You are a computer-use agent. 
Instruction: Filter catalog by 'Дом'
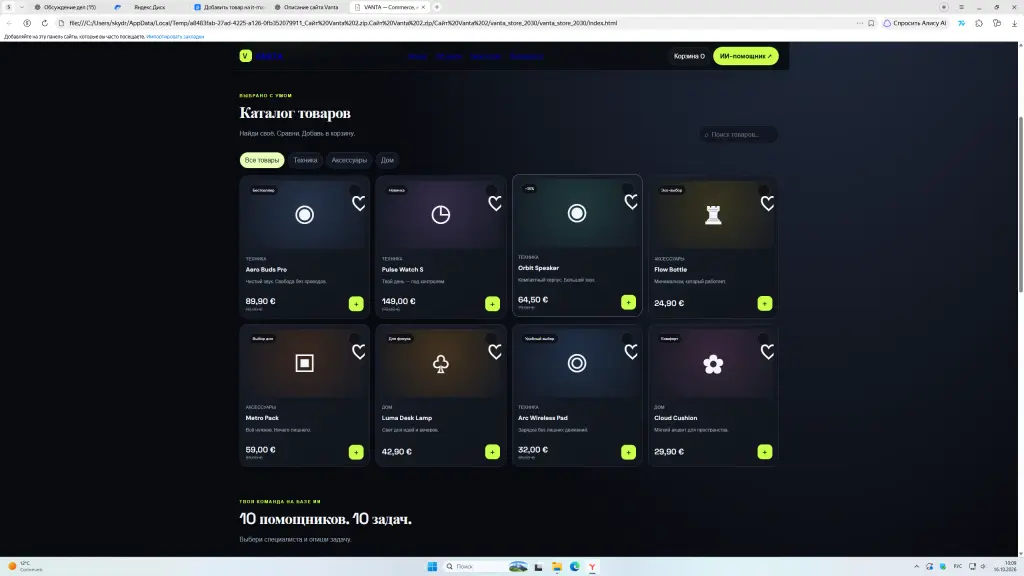point(387,160)
